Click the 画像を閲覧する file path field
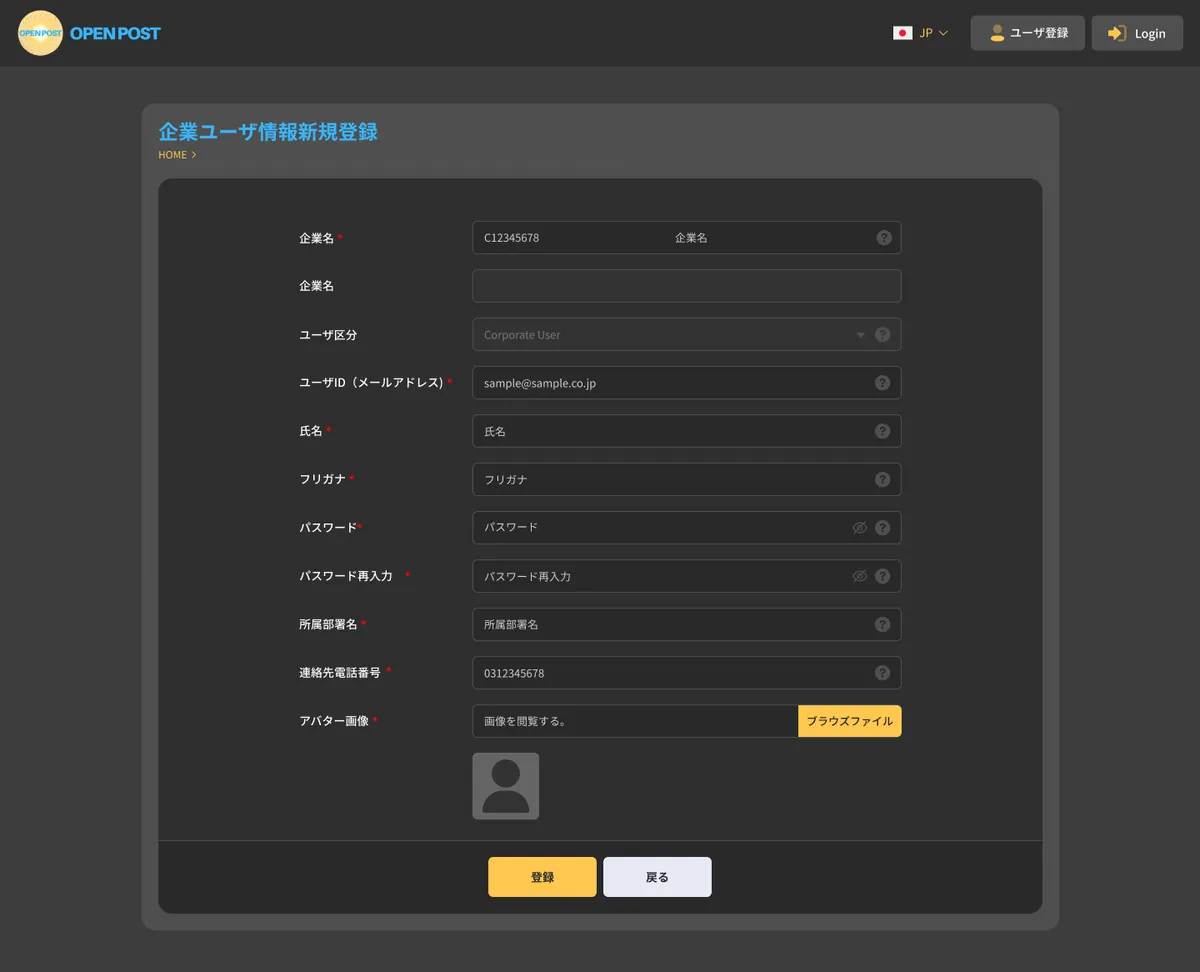This screenshot has width=1200, height=972. point(635,721)
